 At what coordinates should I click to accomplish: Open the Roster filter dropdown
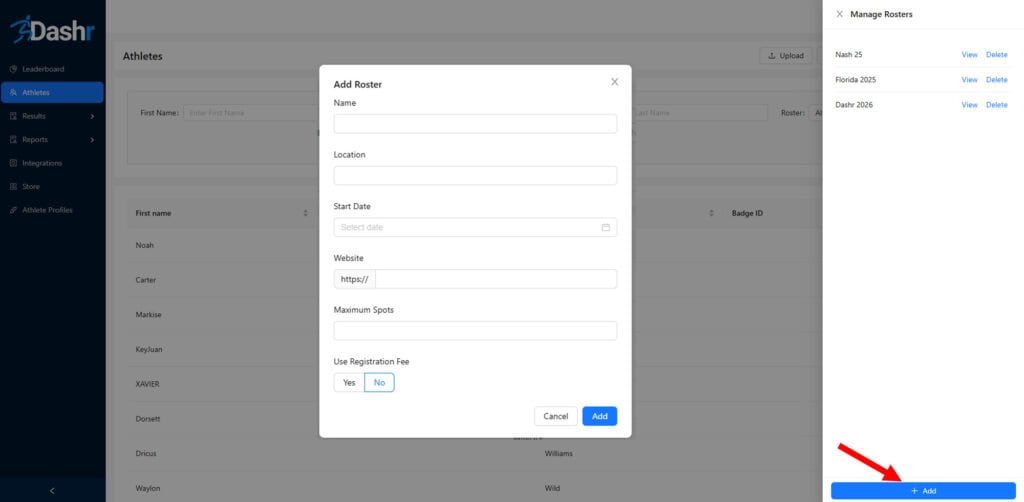tap(816, 113)
